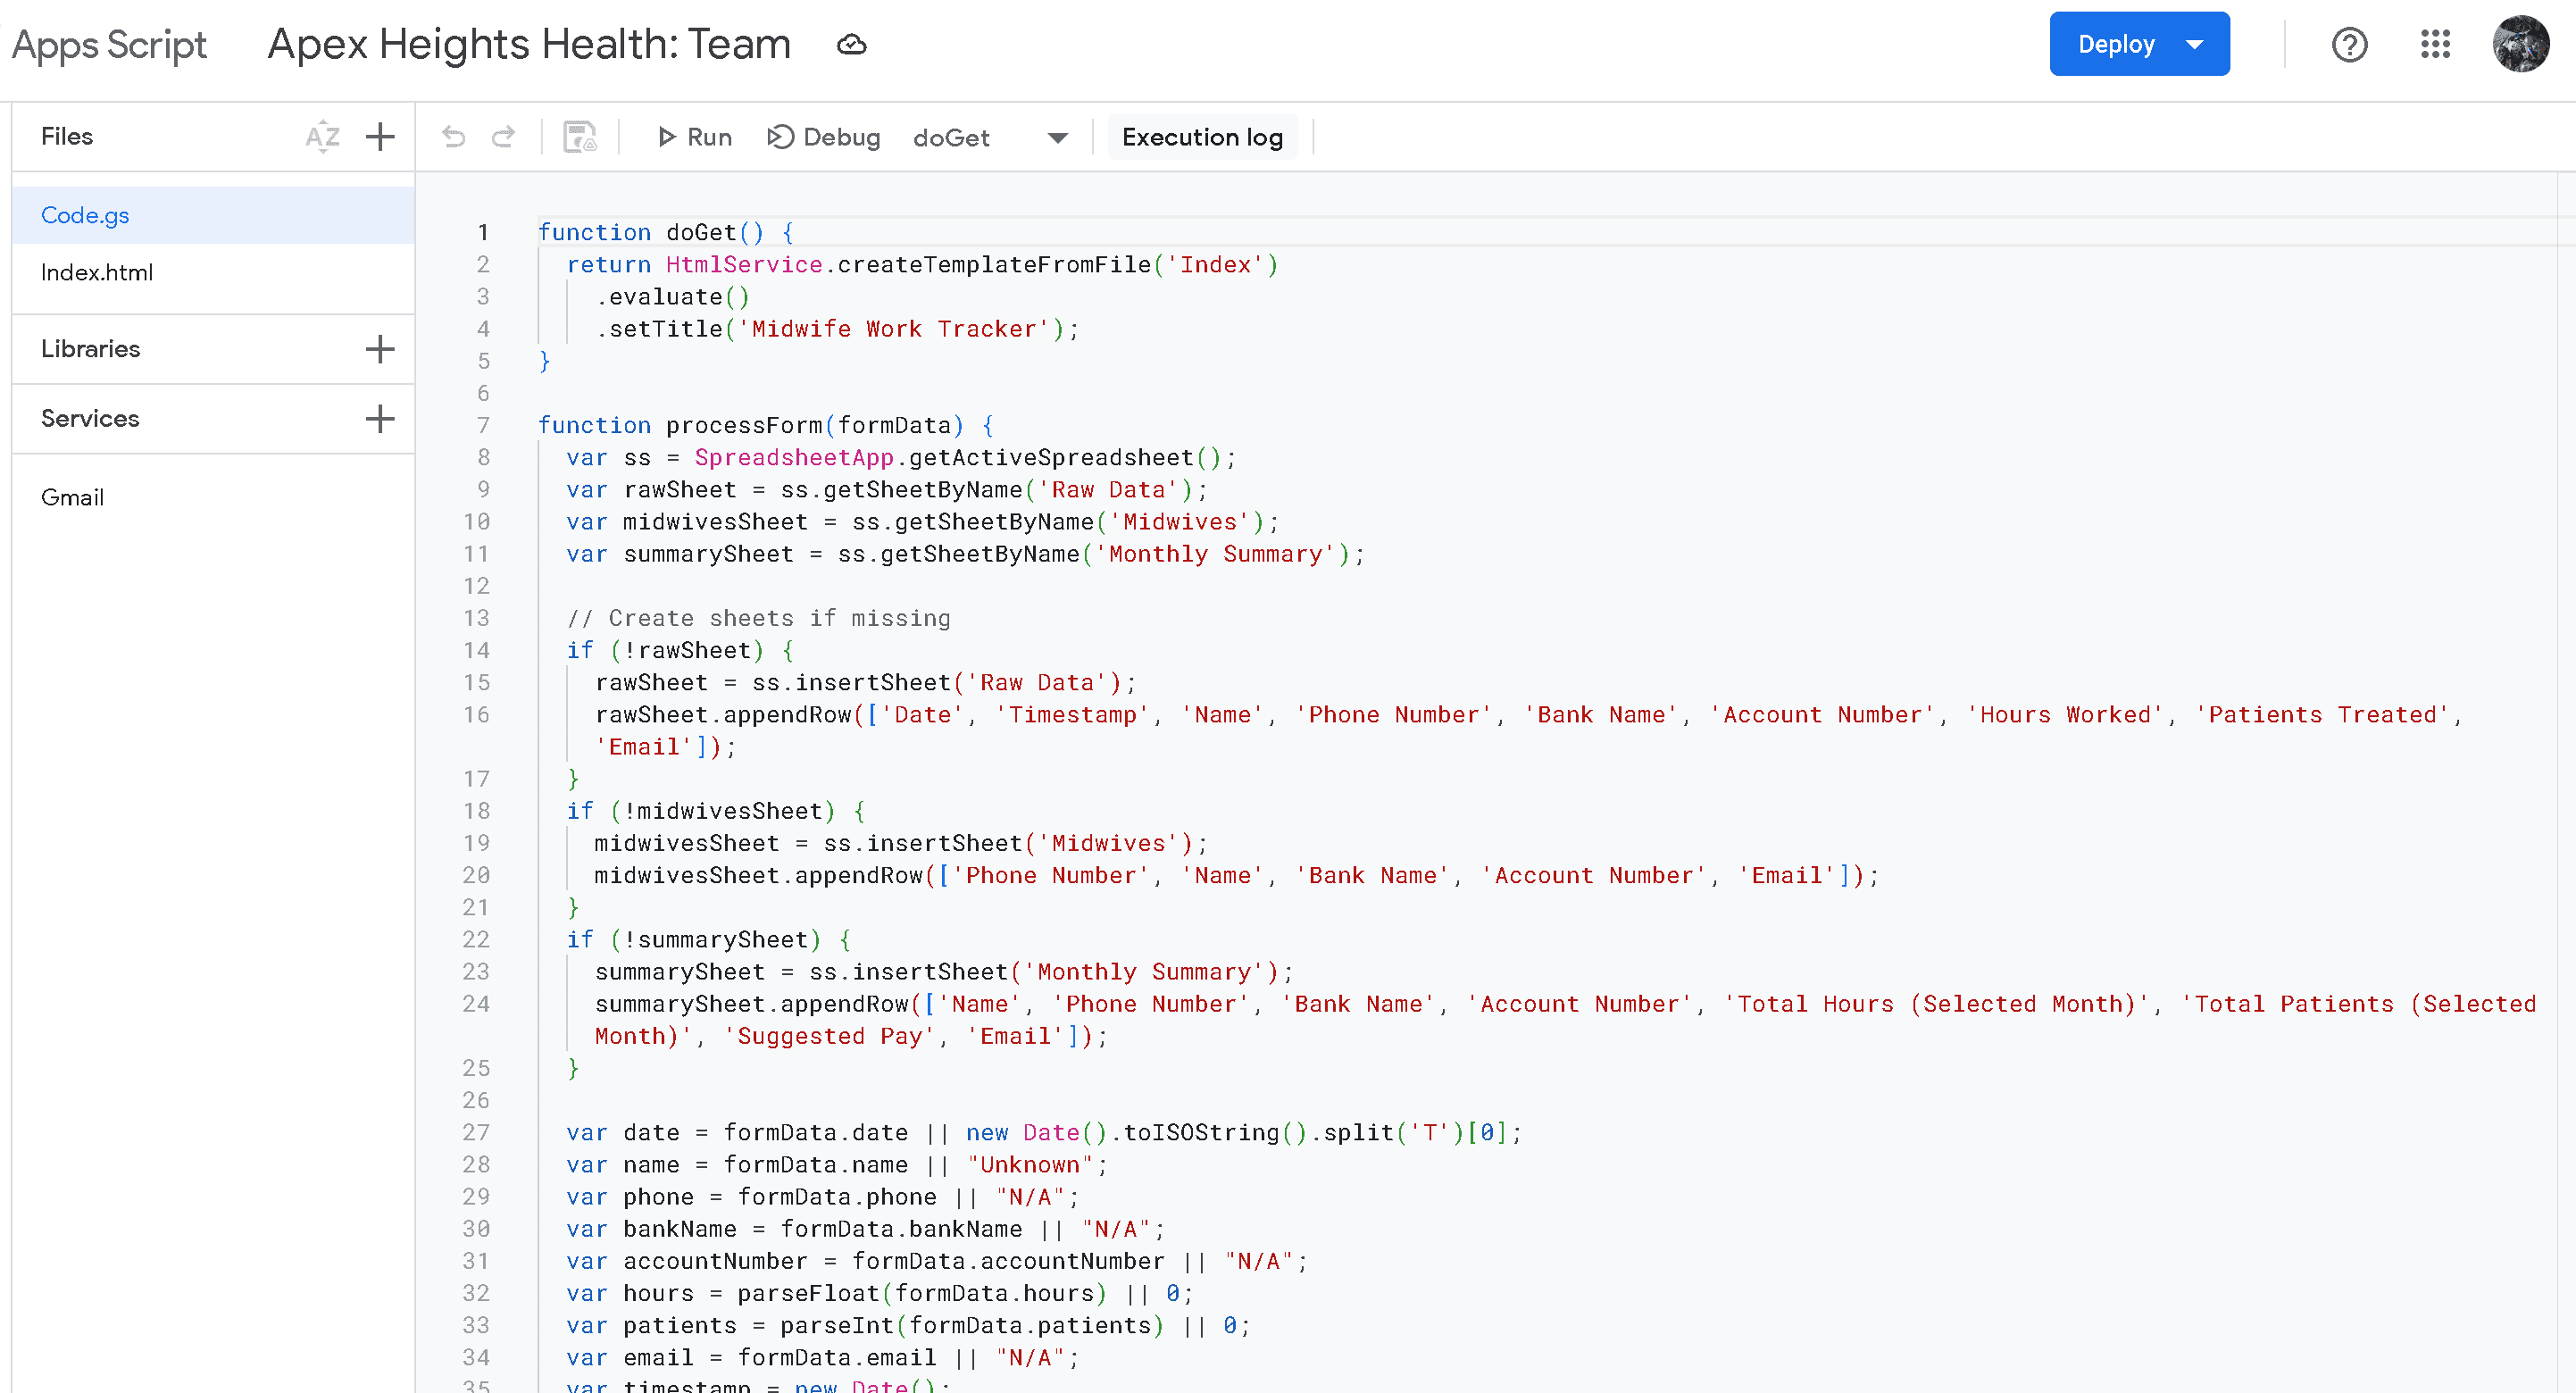Open the Google account avatar
This screenshot has width=2576, height=1393.
pyautogui.click(x=2520, y=44)
